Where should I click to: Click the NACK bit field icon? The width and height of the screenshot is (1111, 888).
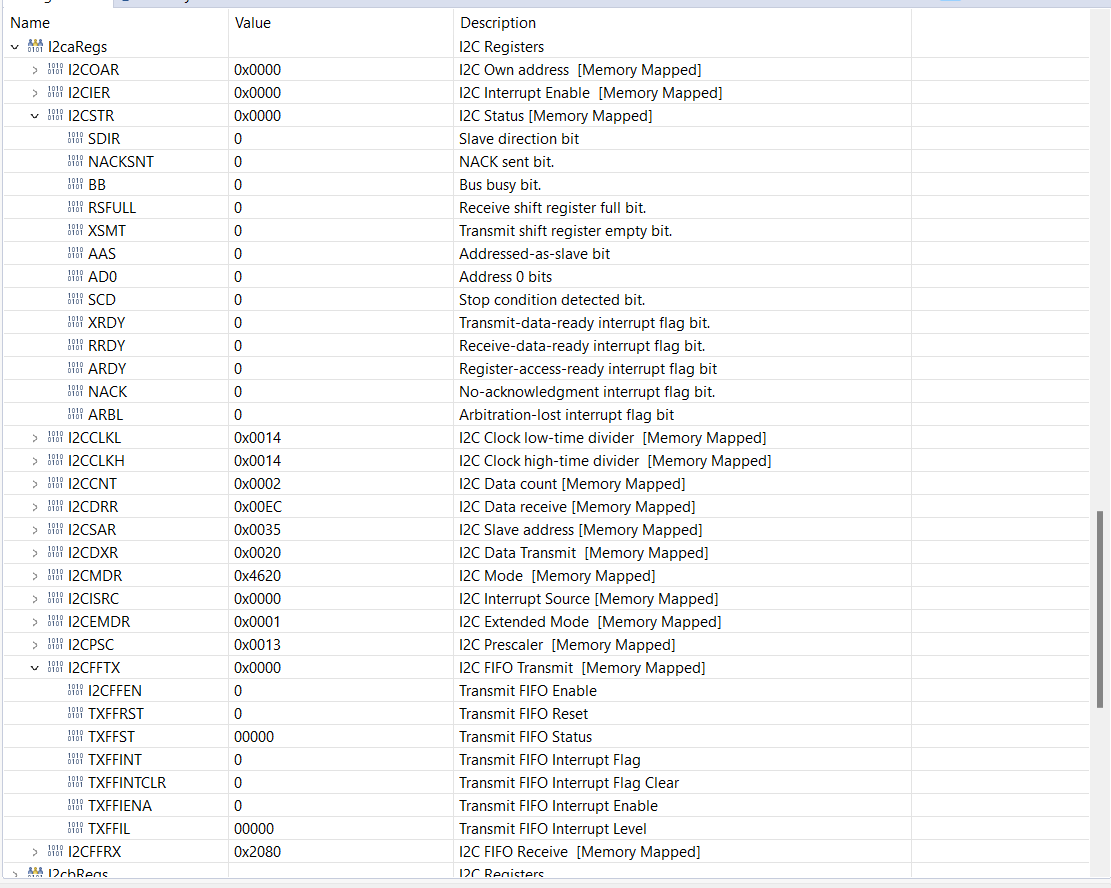click(75, 391)
